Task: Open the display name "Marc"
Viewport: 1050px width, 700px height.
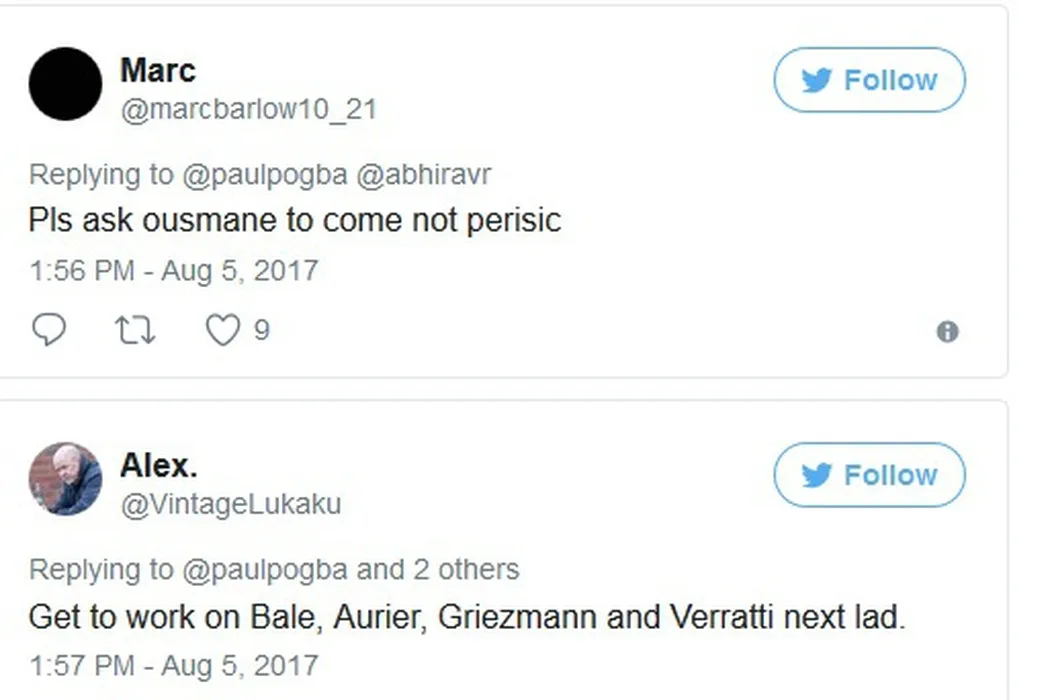Action: pos(158,70)
